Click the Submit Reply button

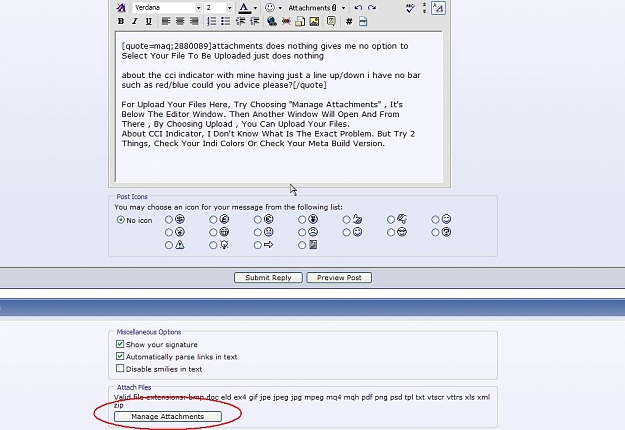(x=268, y=278)
